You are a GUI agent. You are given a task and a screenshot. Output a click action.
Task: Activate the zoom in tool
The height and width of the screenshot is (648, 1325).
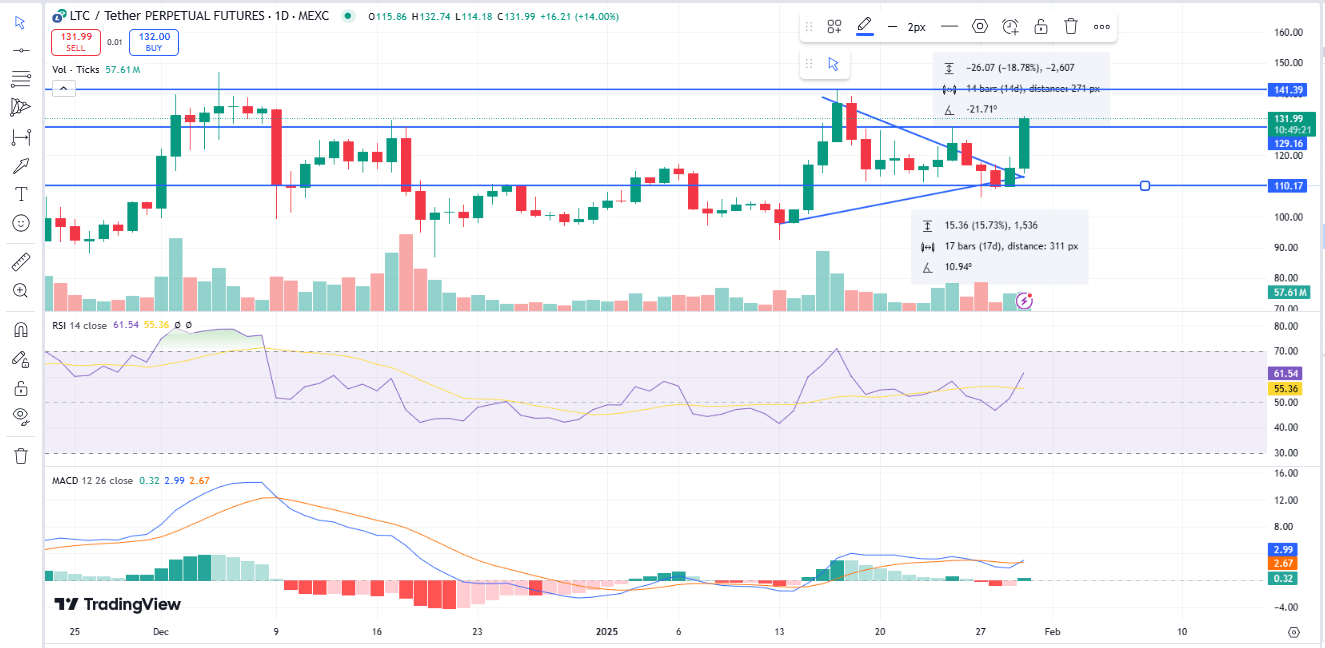tap(20, 291)
